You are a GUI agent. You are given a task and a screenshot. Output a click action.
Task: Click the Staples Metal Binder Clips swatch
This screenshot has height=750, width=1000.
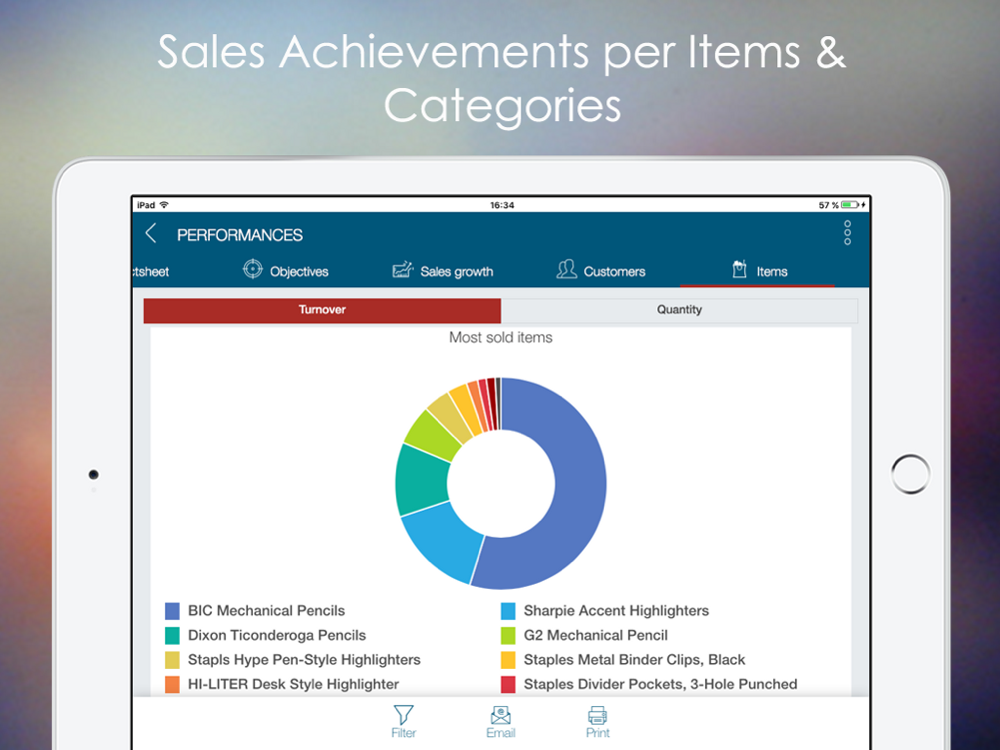click(x=508, y=659)
